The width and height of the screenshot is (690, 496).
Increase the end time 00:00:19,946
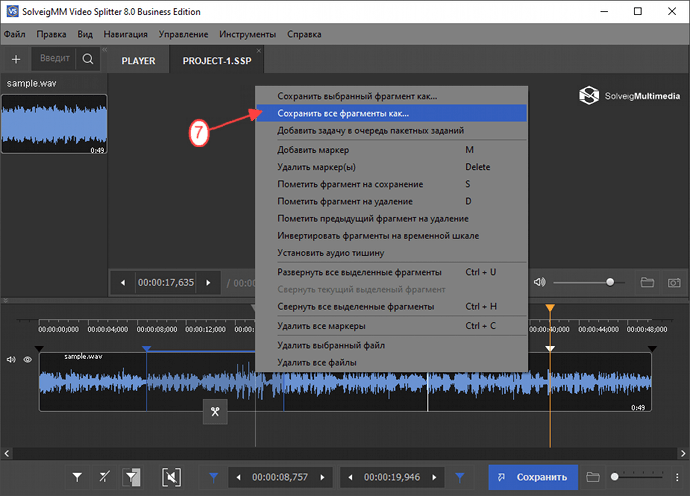point(434,478)
